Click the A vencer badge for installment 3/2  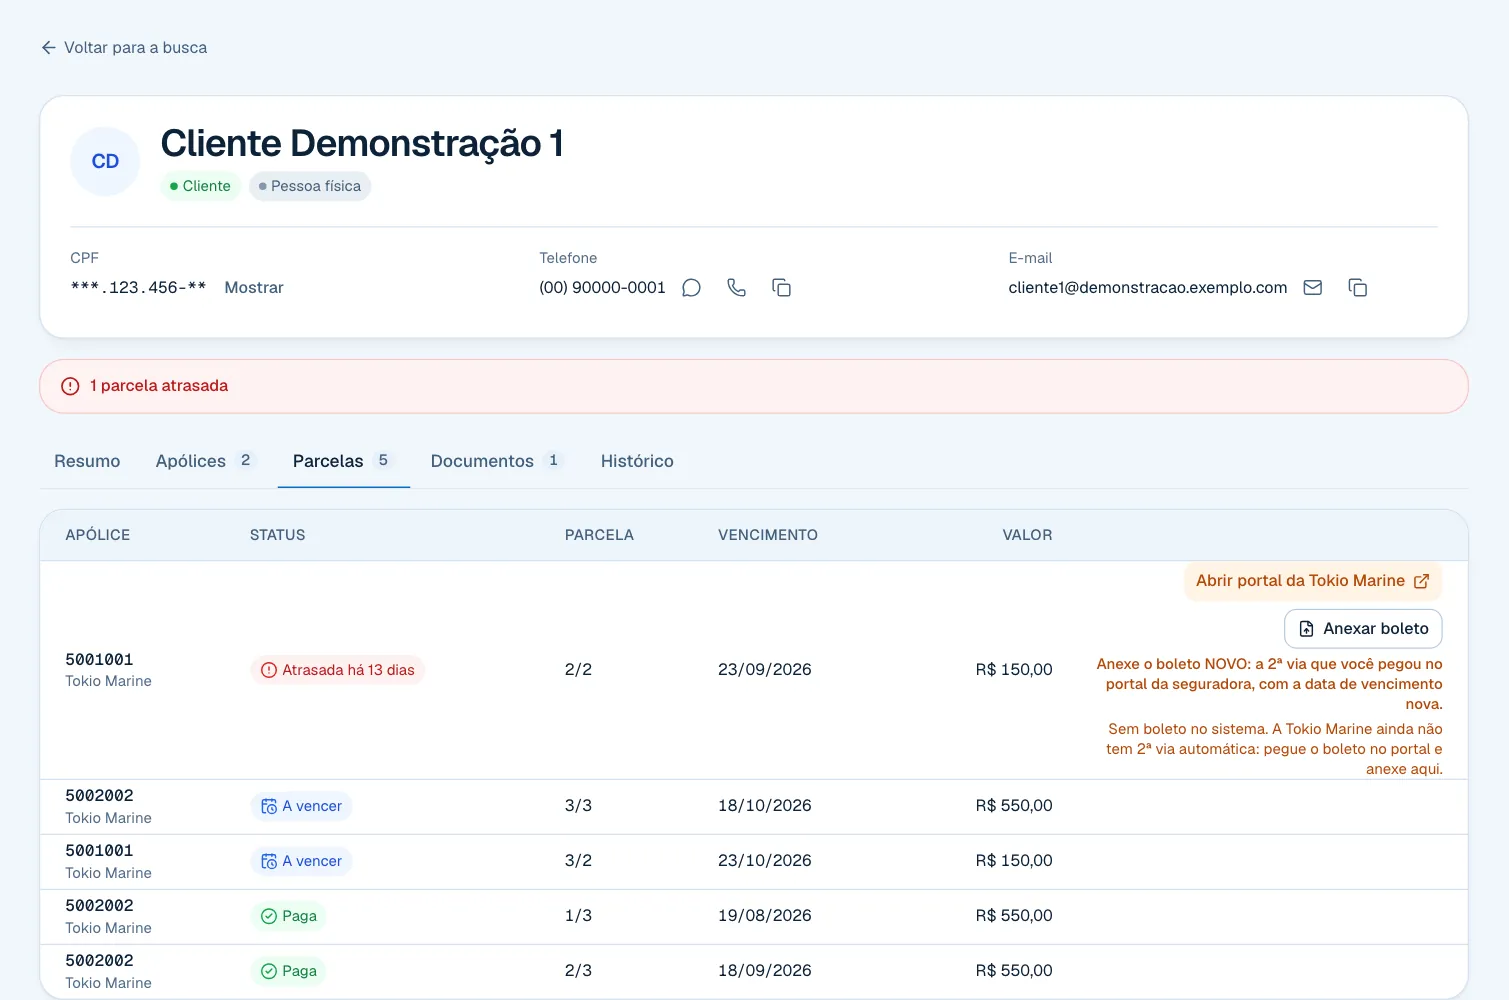click(x=301, y=861)
